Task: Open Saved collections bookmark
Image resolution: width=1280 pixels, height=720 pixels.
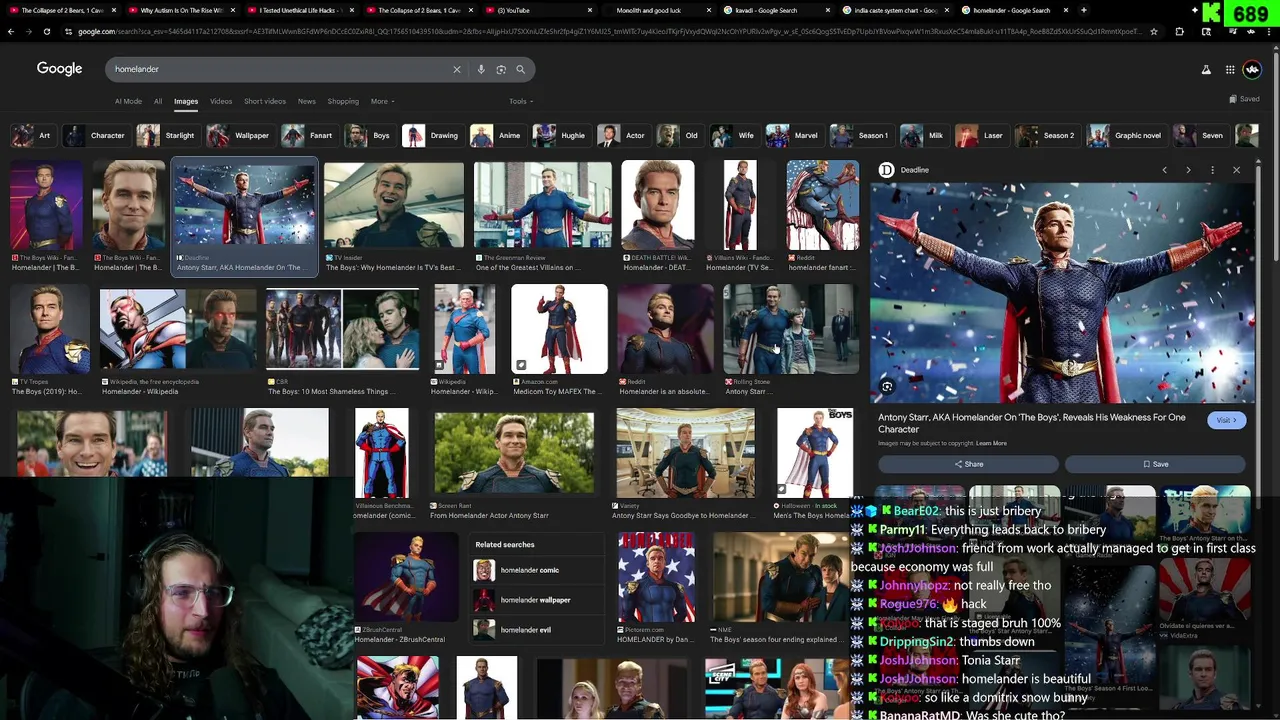Action: (1246, 99)
